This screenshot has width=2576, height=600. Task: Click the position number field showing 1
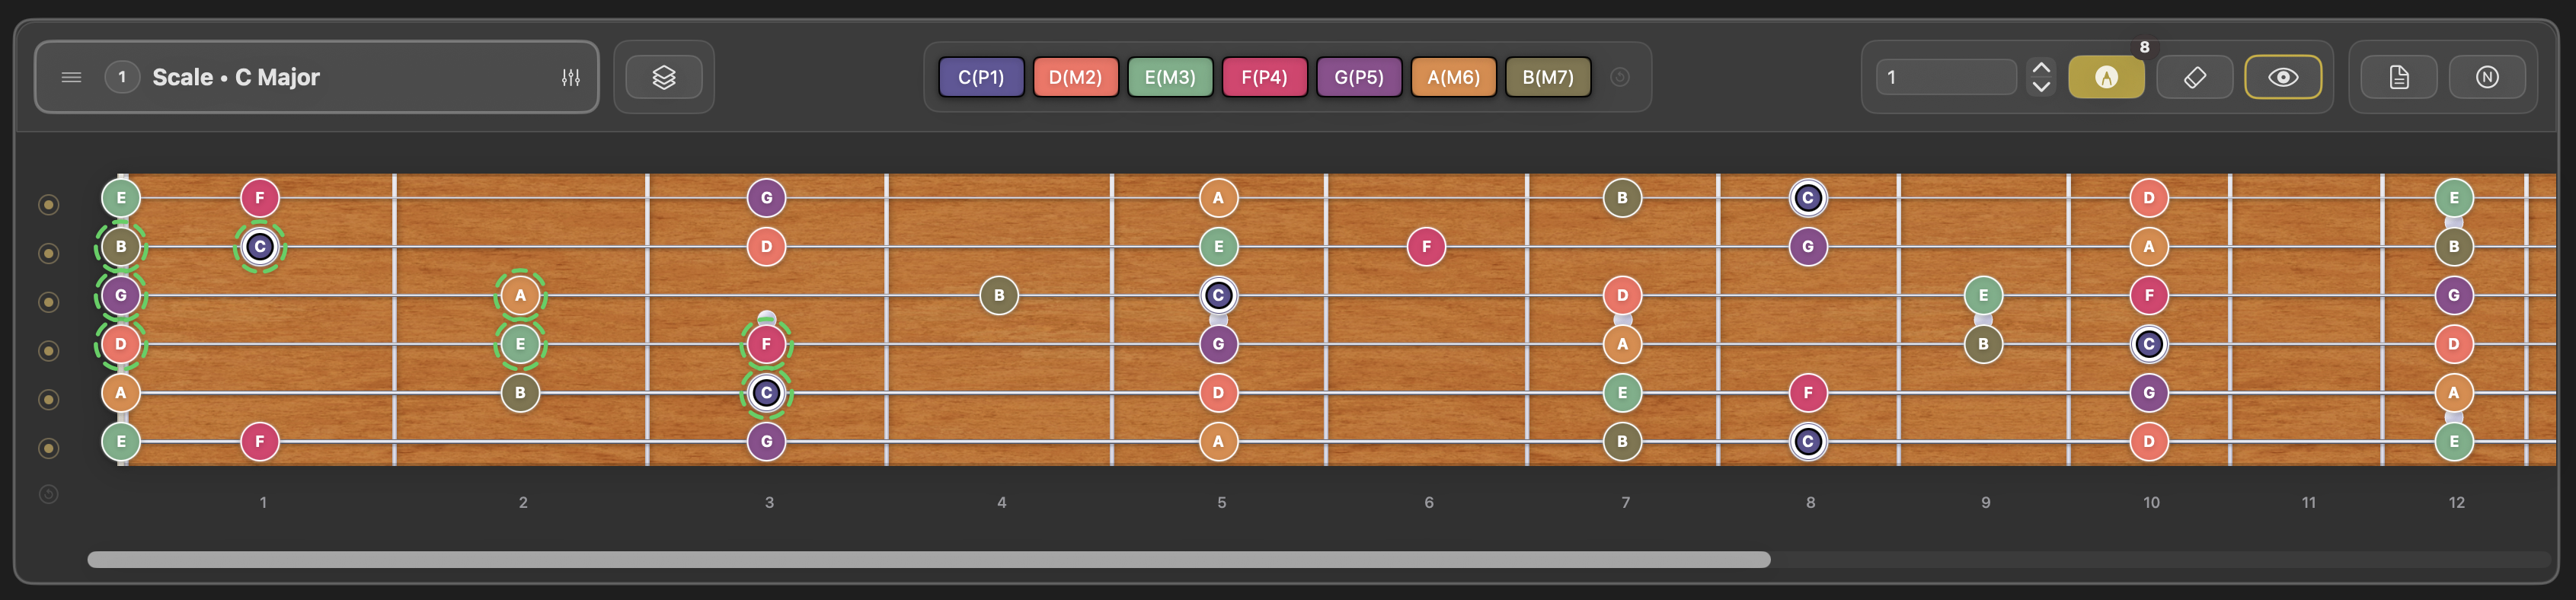pos(1946,77)
